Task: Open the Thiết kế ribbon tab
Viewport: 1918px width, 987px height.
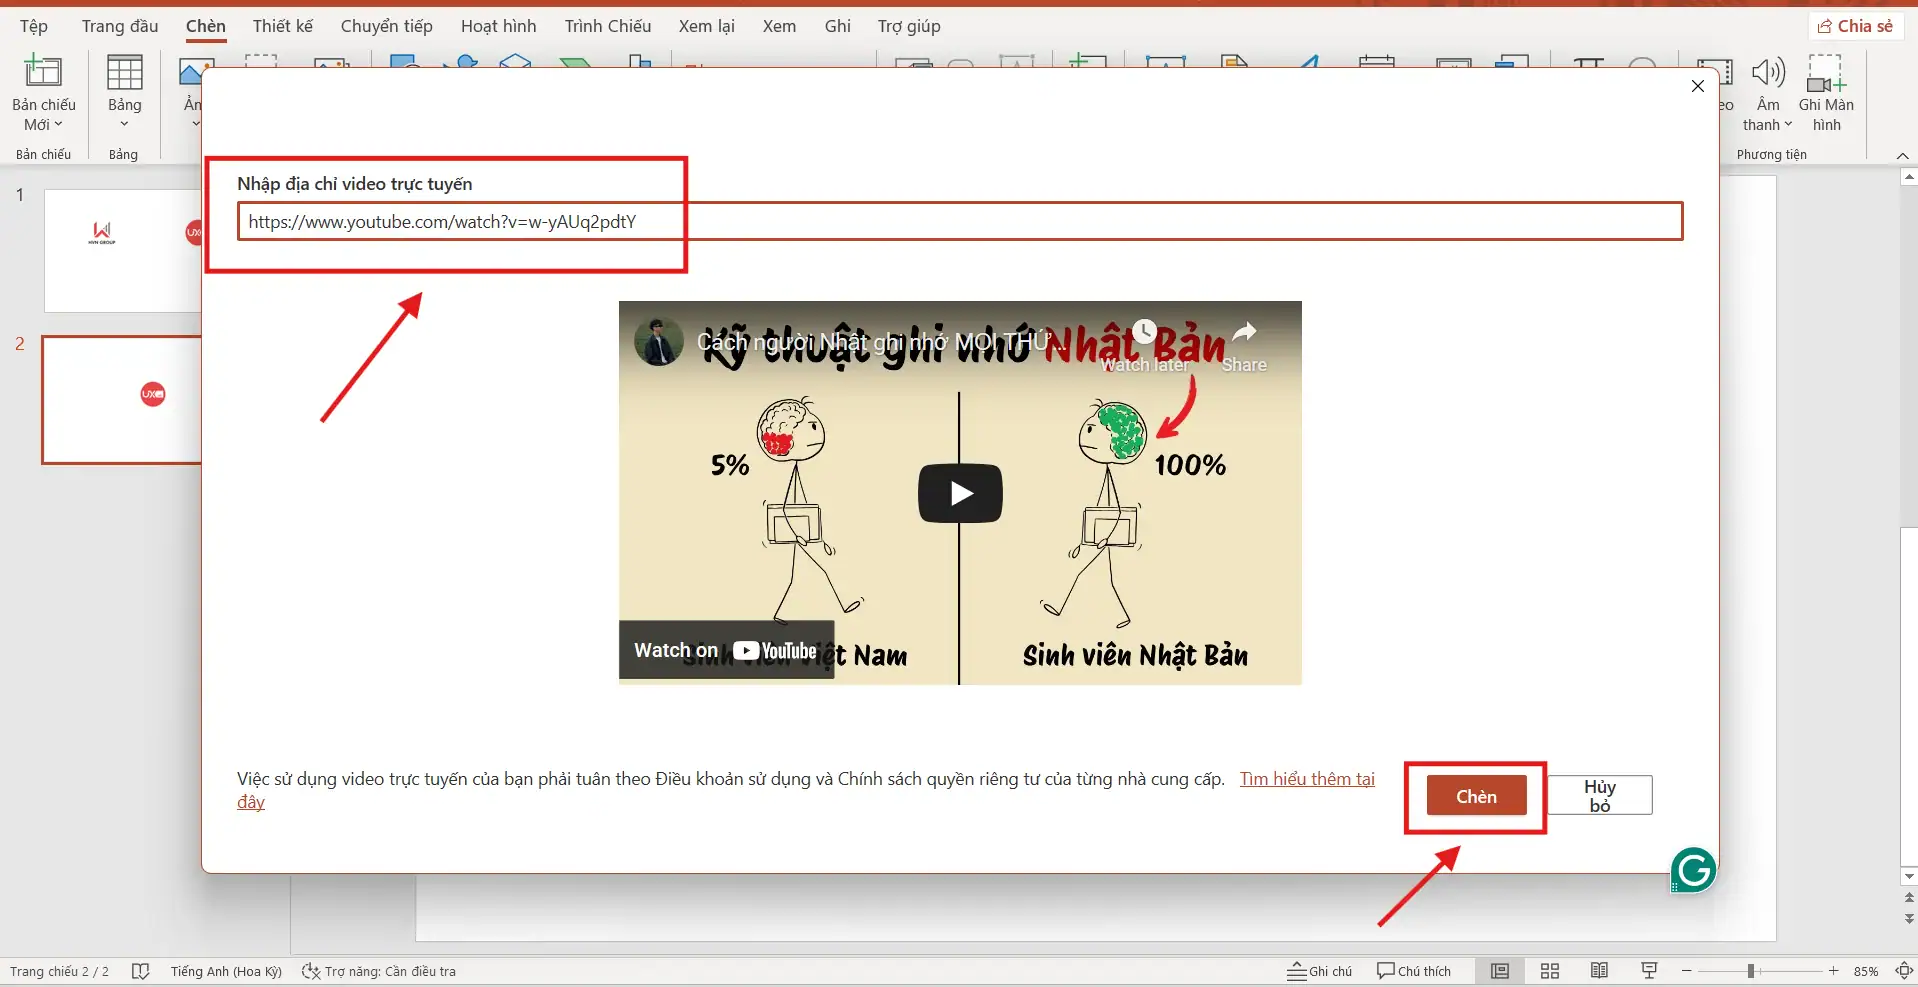Action: pos(282,26)
